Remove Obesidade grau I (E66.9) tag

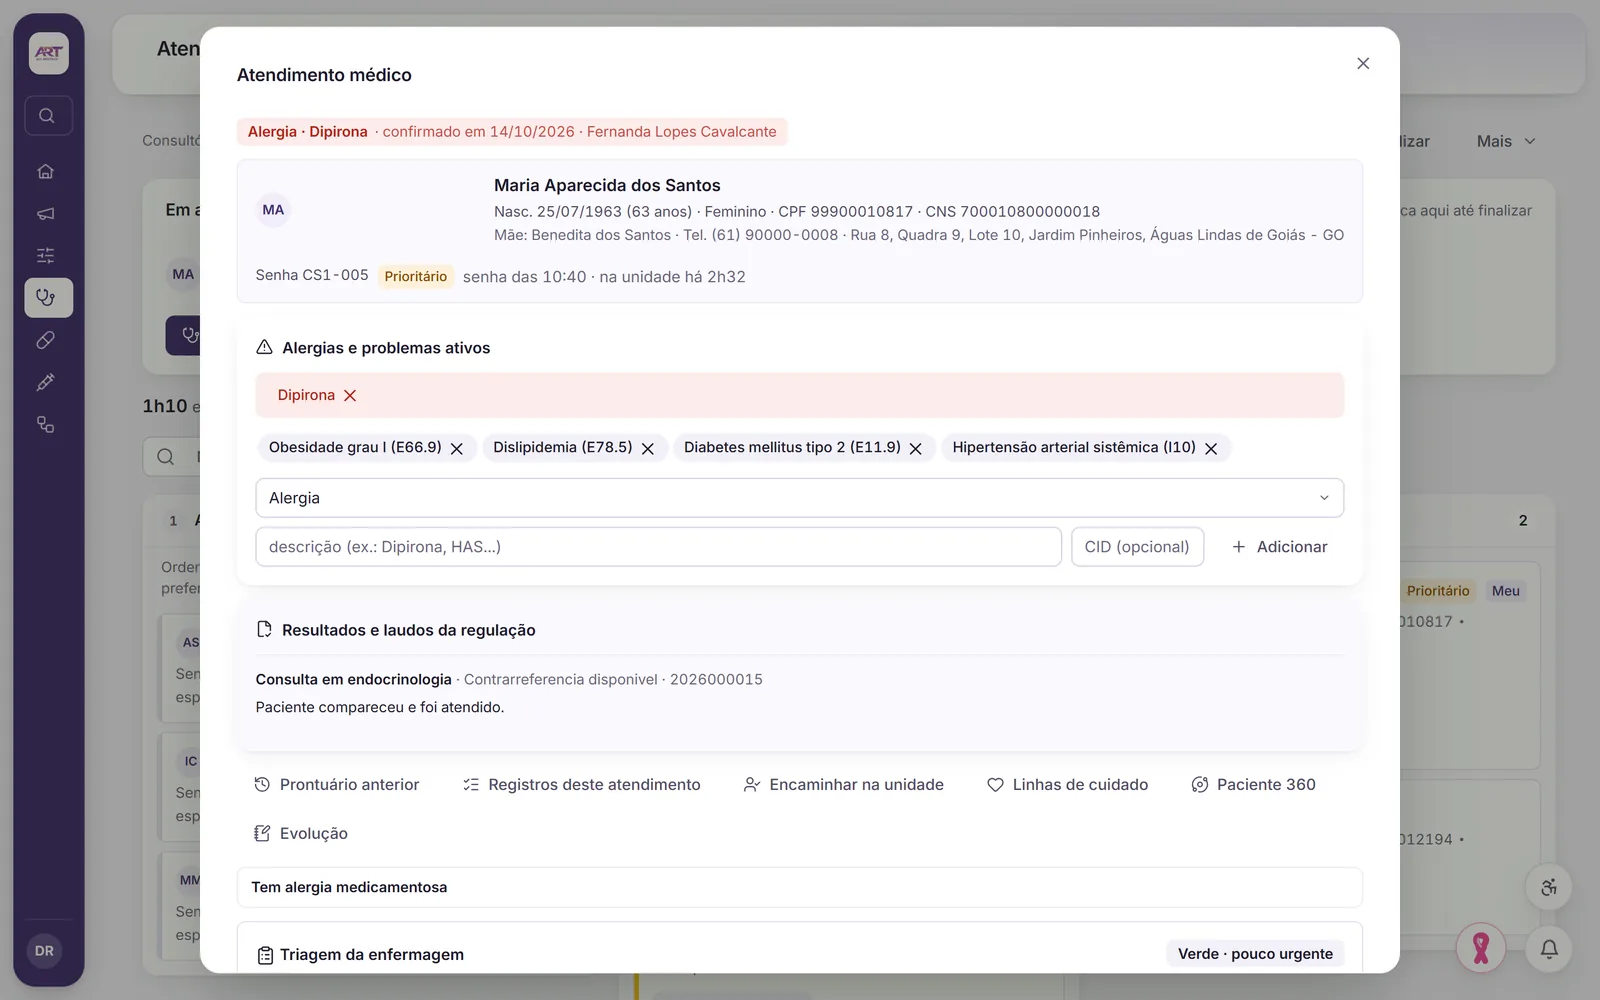click(457, 449)
